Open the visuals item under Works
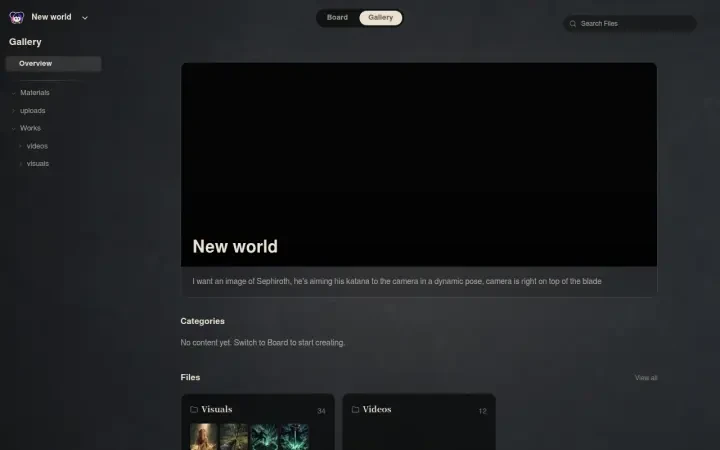The image size is (720, 450). coord(38,163)
